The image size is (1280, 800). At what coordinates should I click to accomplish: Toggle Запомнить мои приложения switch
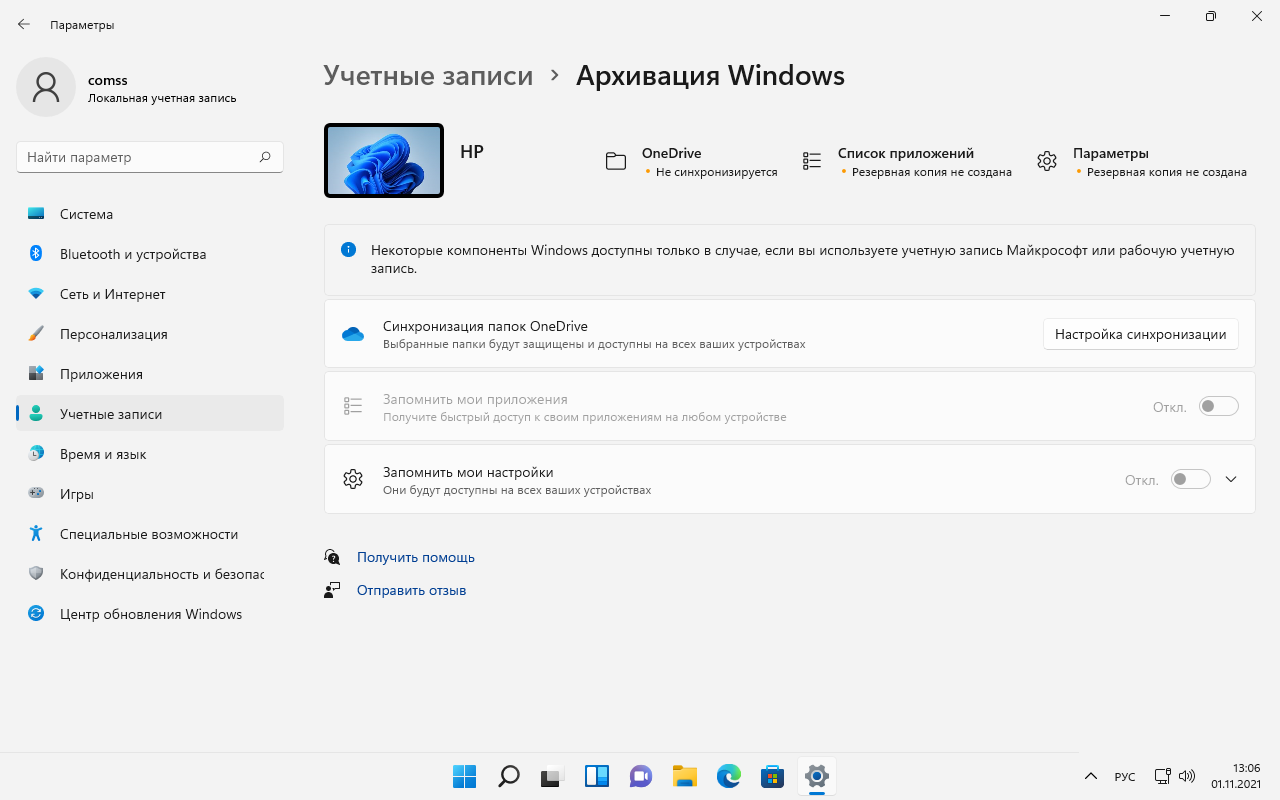(1218, 406)
